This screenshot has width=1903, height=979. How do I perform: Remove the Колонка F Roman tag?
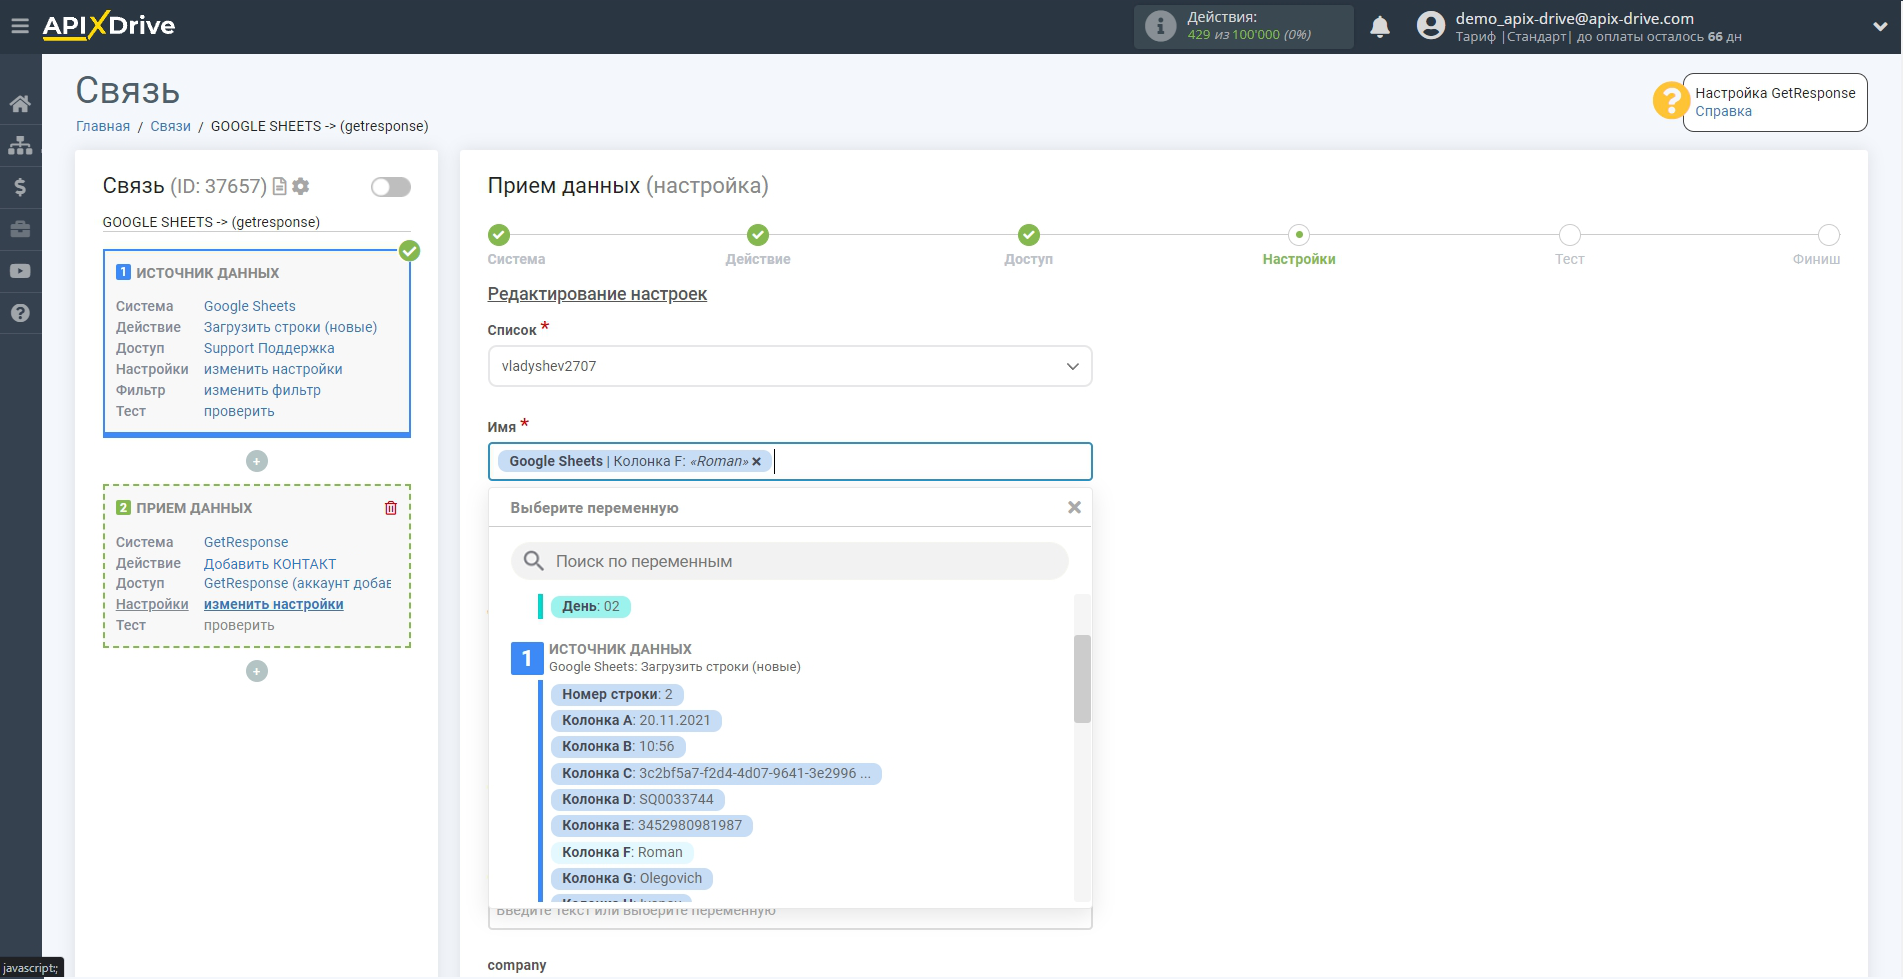coord(757,461)
